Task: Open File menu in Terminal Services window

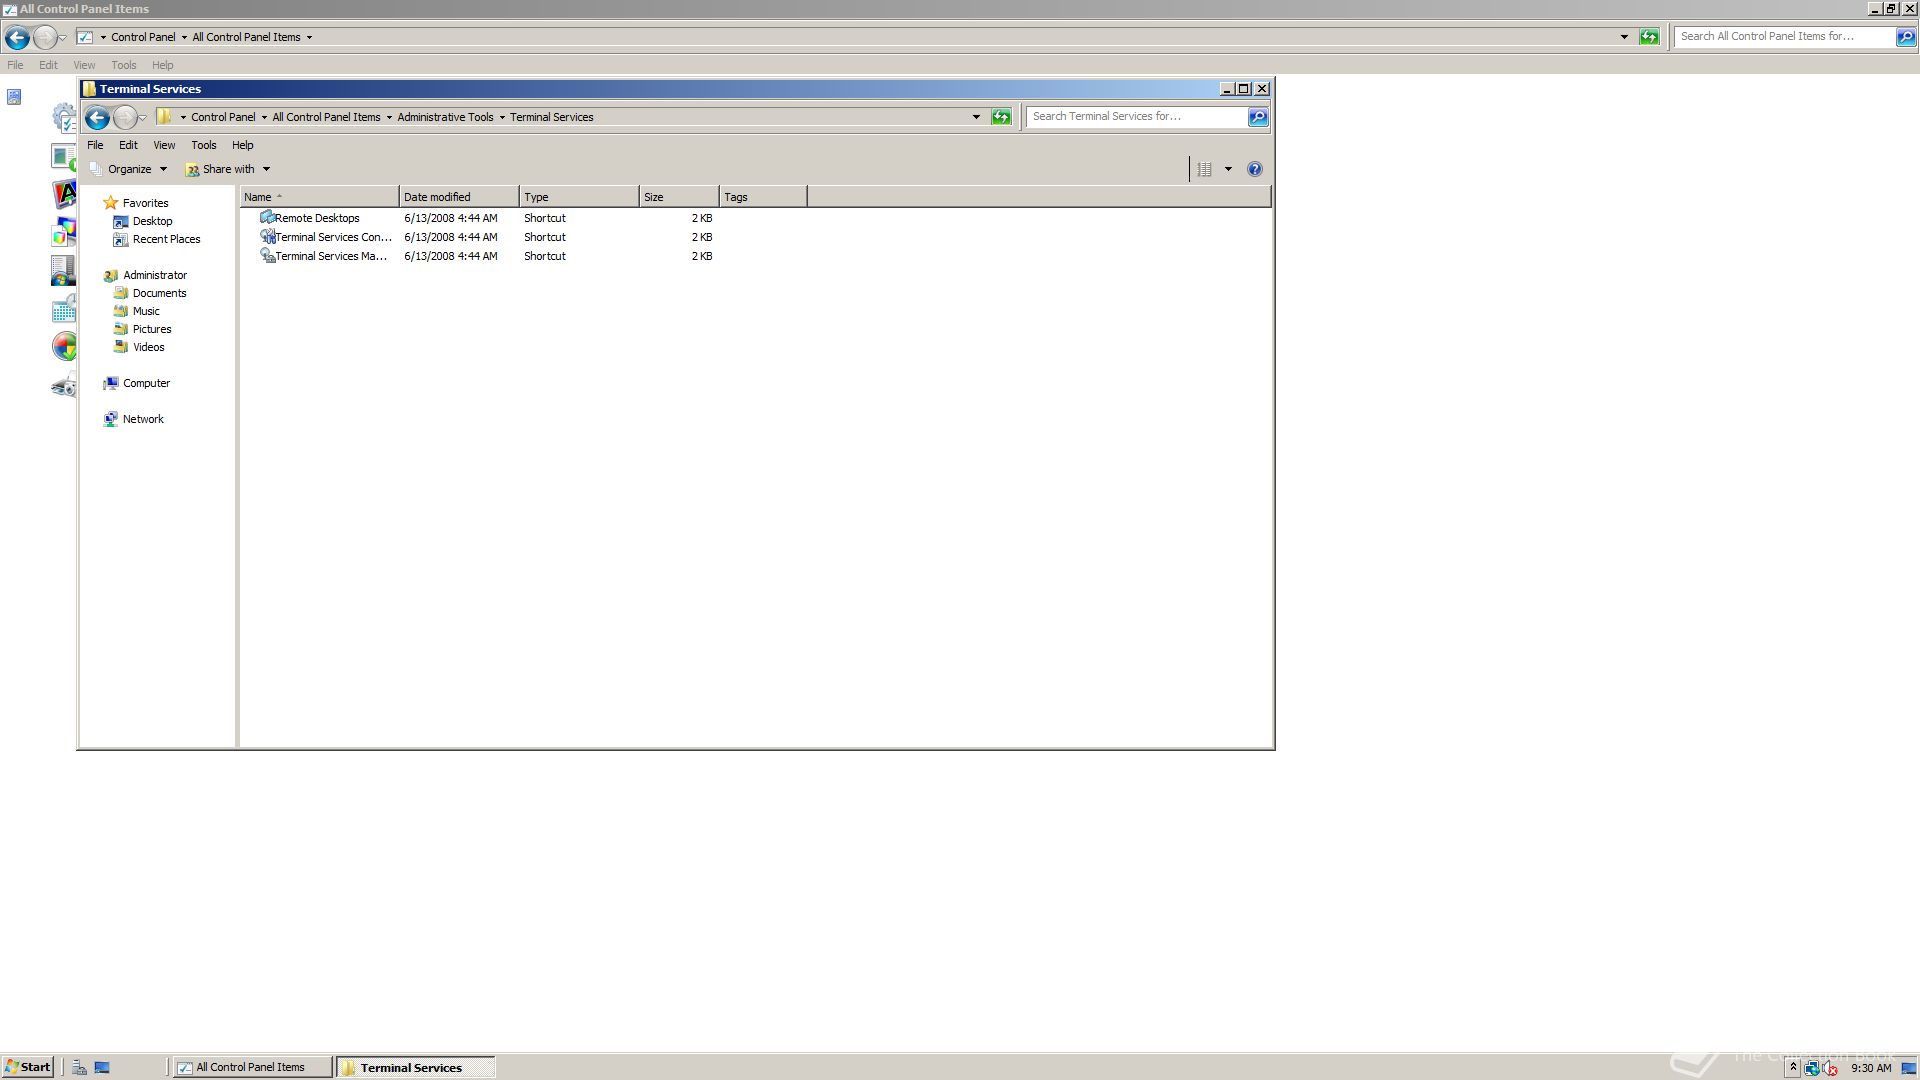Action: (95, 145)
